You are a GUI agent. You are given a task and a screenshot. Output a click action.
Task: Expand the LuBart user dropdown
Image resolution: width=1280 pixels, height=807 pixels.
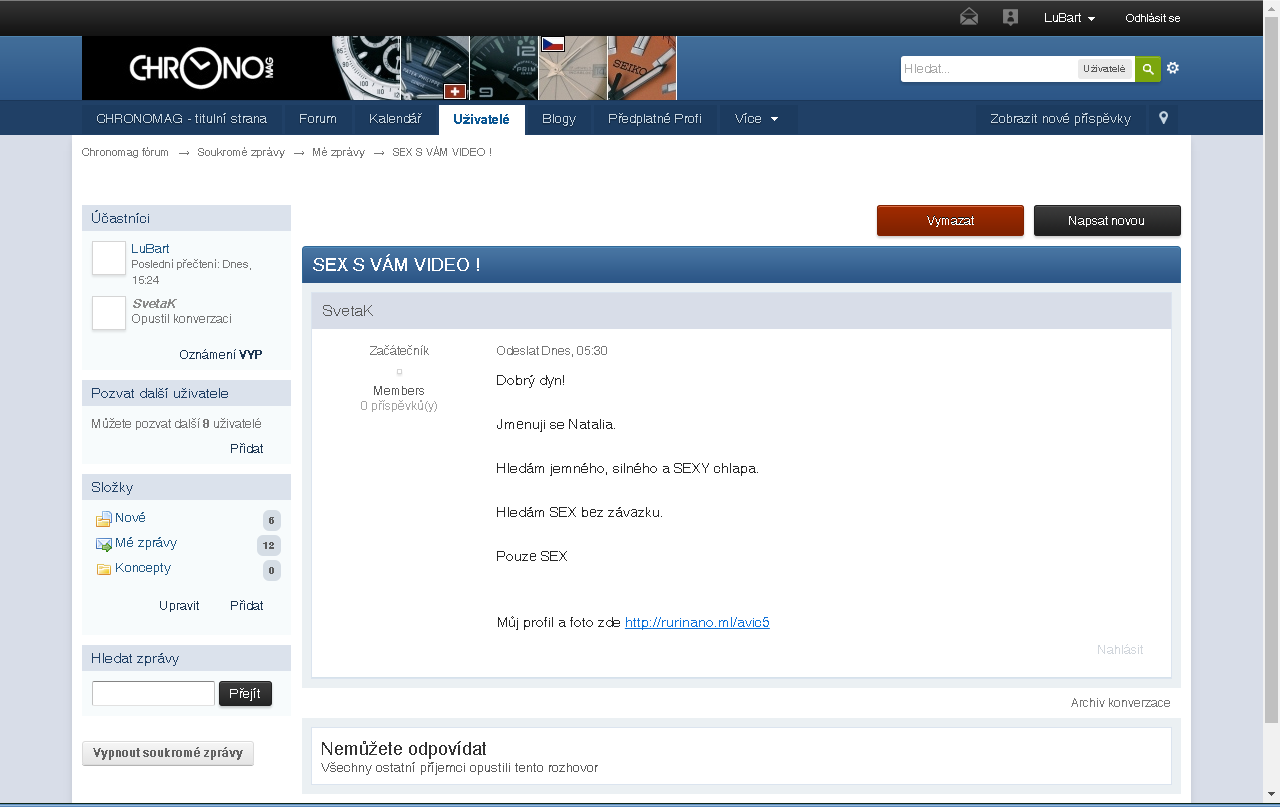1069,18
